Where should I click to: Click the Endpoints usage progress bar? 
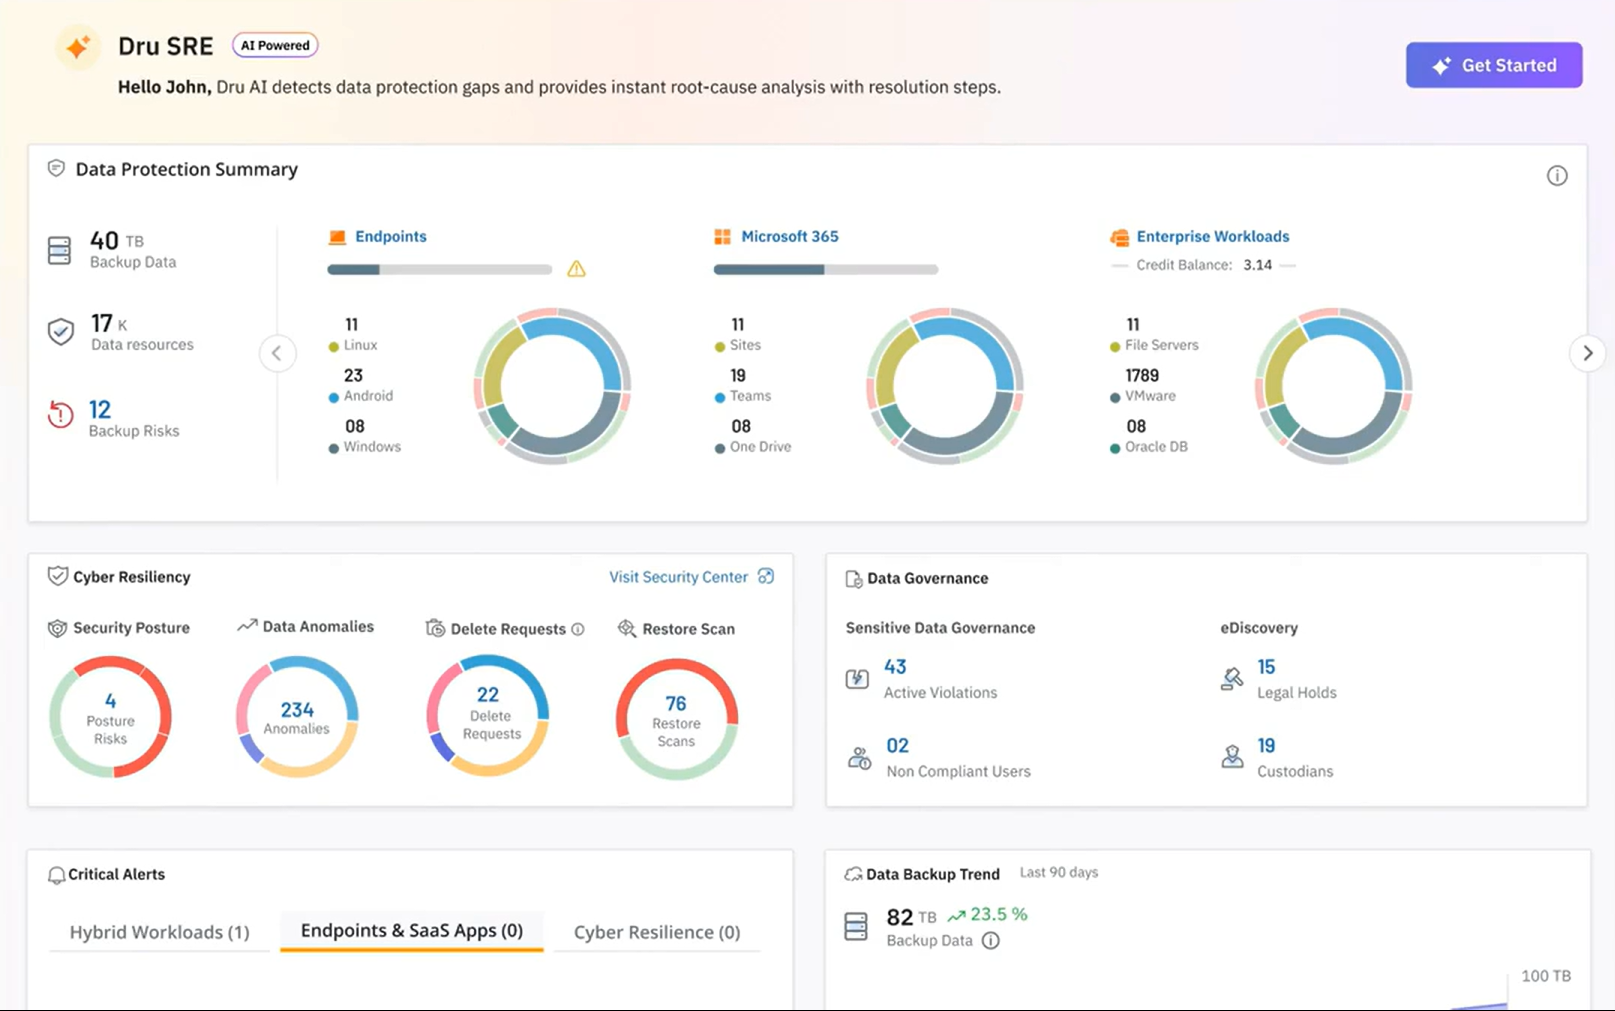point(440,269)
